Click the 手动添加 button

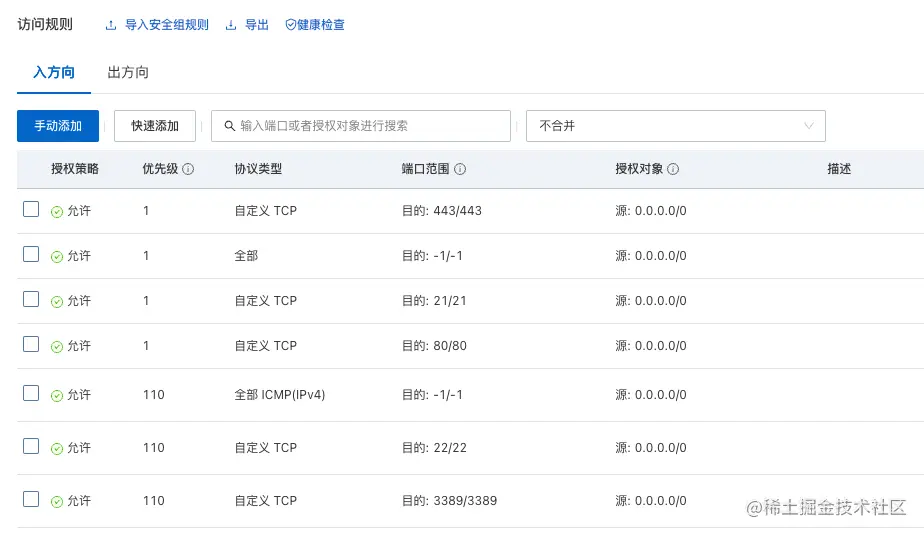click(x=58, y=126)
